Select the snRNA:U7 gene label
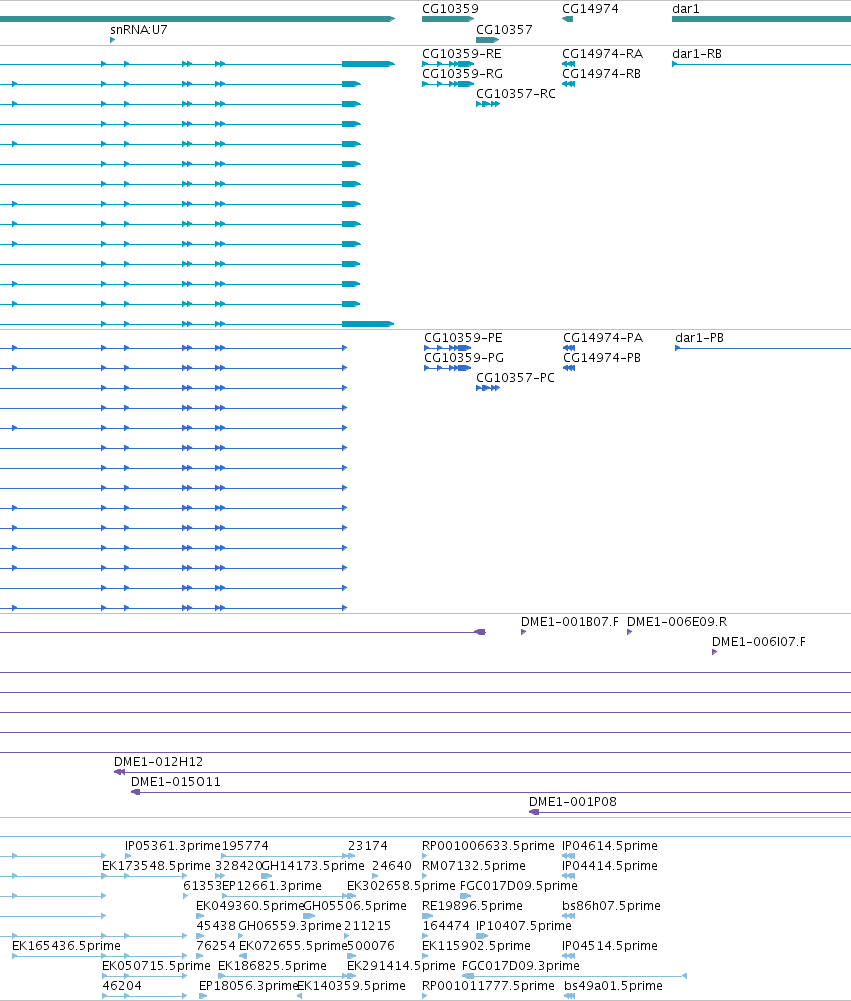The width and height of the screenshot is (851, 1001). 139,29
